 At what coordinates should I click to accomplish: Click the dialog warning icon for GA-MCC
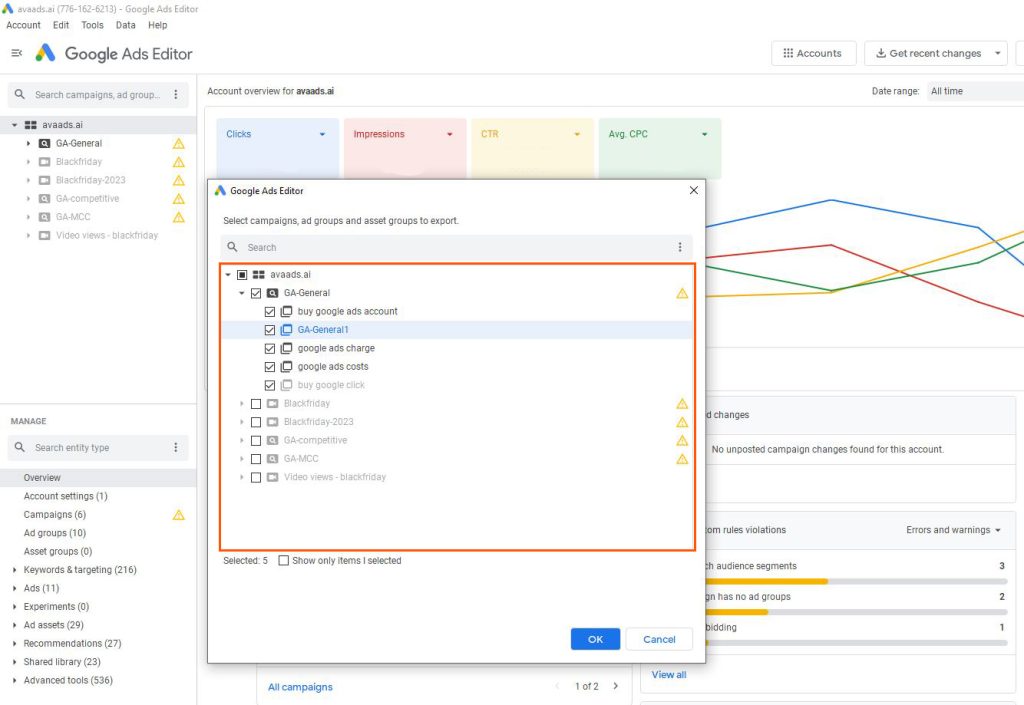pos(682,458)
